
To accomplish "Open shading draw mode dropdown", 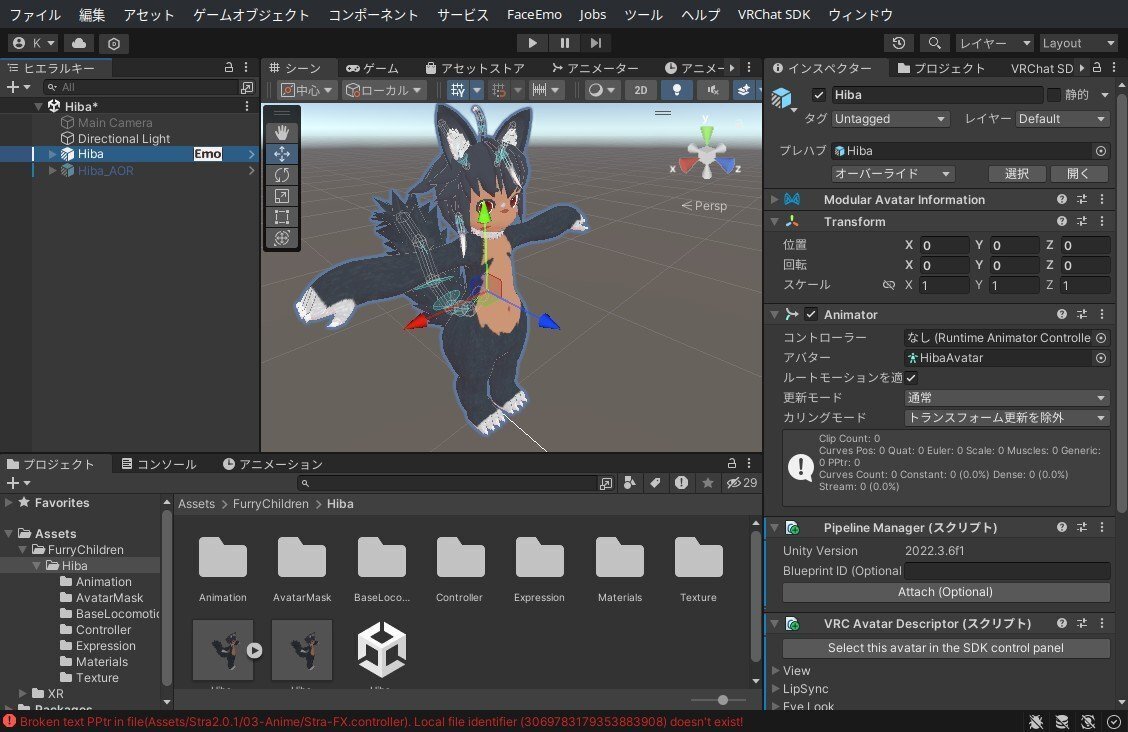I will (x=601, y=90).
